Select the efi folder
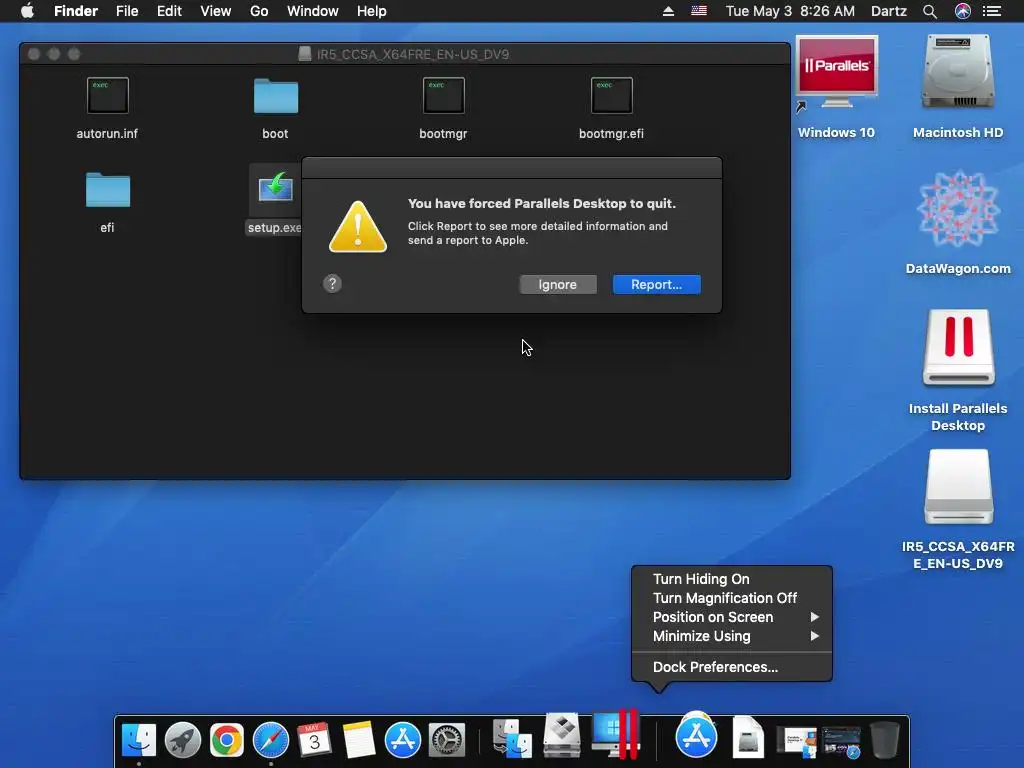The width and height of the screenshot is (1024, 768). tap(108, 189)
